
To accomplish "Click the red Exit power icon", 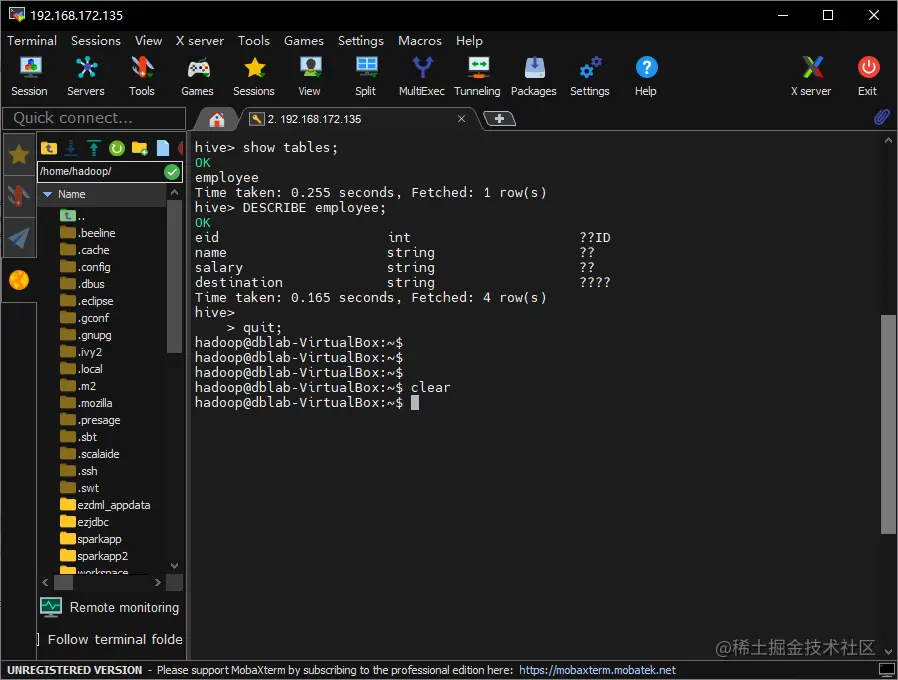I will 868,76.
